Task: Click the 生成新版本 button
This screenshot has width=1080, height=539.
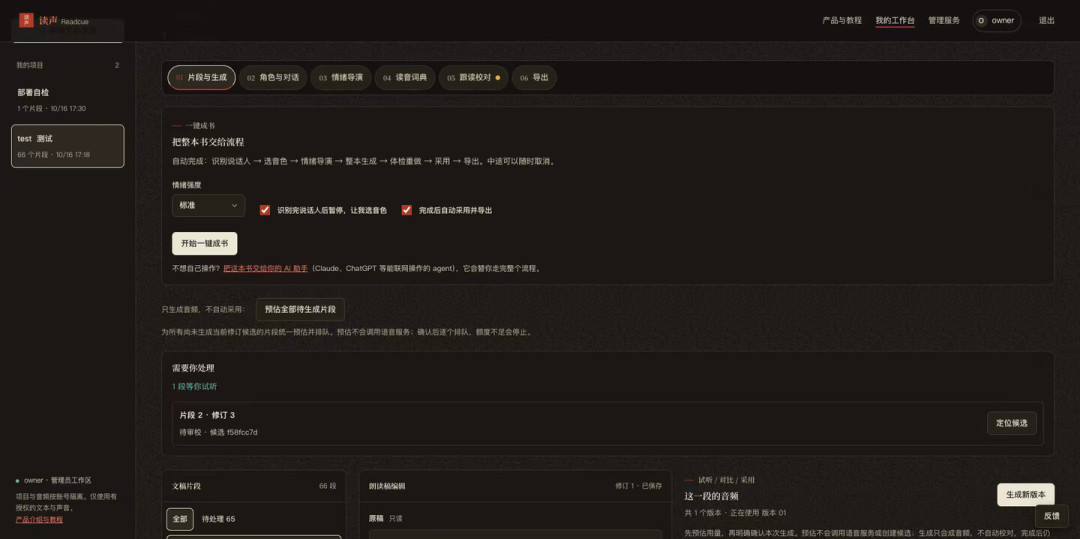Action: [x=1026, y=494]
